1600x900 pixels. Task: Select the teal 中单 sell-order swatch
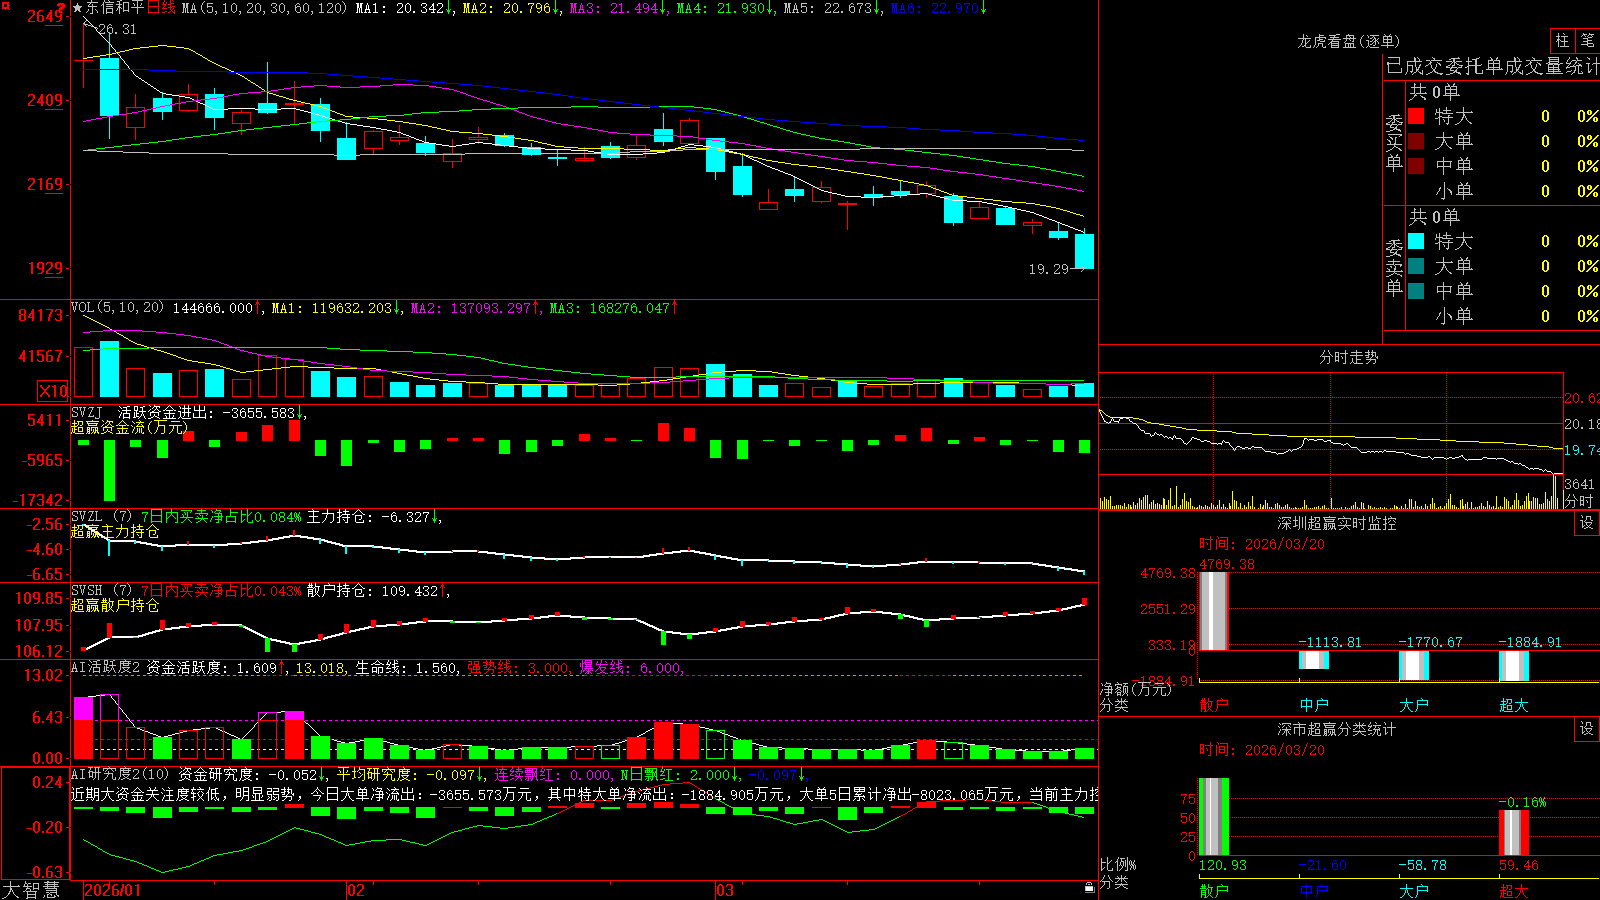click(1416, 291)
